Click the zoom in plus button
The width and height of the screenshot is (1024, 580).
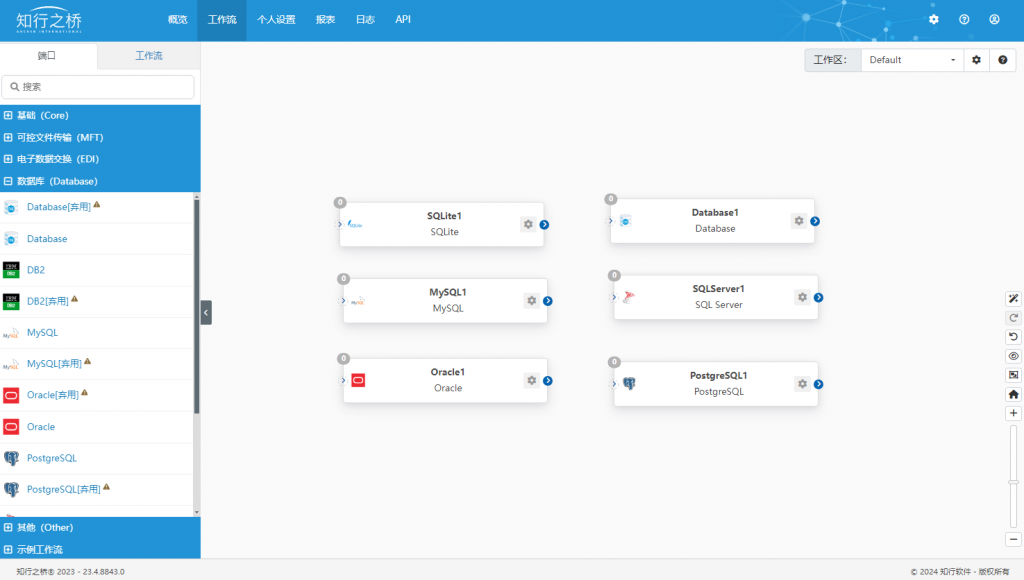point(1014,413)
